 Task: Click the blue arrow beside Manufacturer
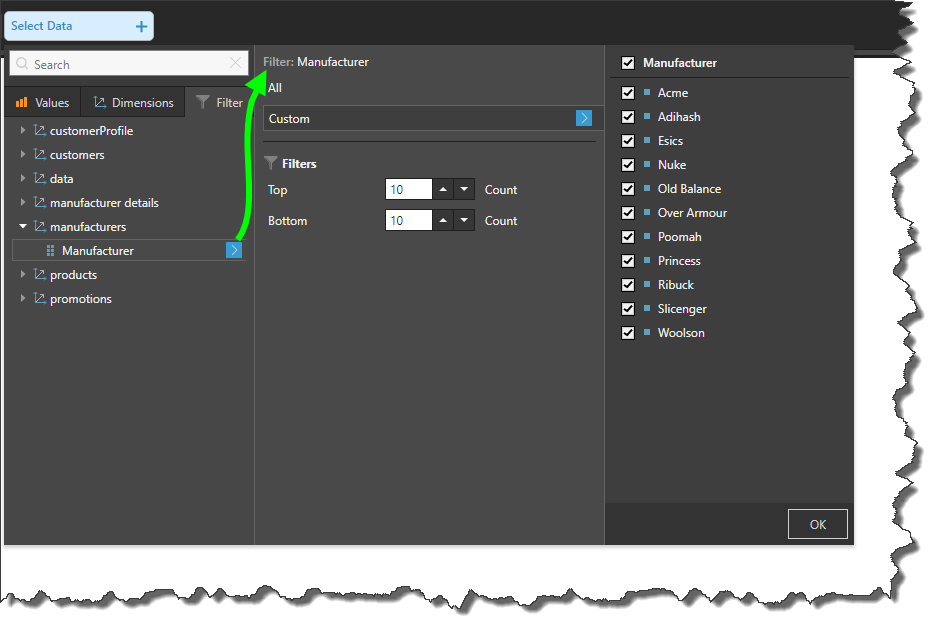[x=234, y=250]
